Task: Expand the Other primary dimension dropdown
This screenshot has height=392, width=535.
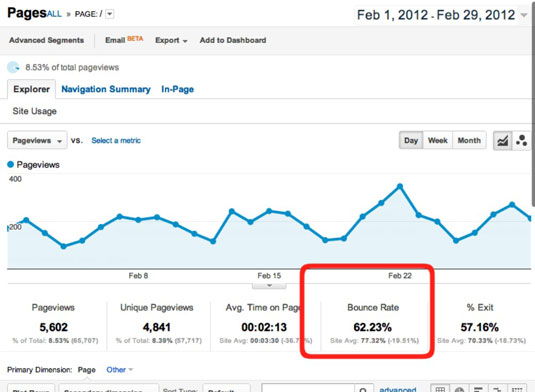Action: (x=119, y=370)
